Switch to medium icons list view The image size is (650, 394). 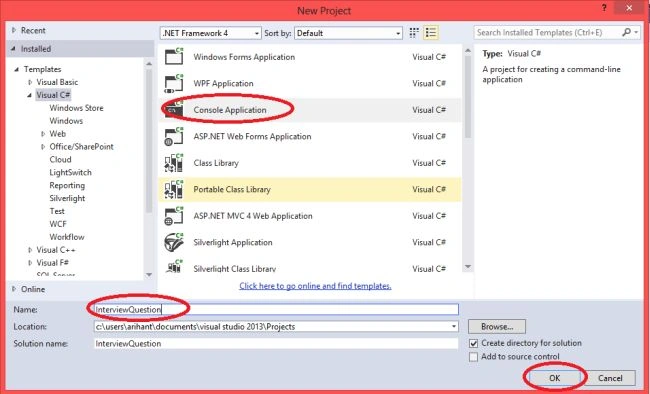click(431, 33)
